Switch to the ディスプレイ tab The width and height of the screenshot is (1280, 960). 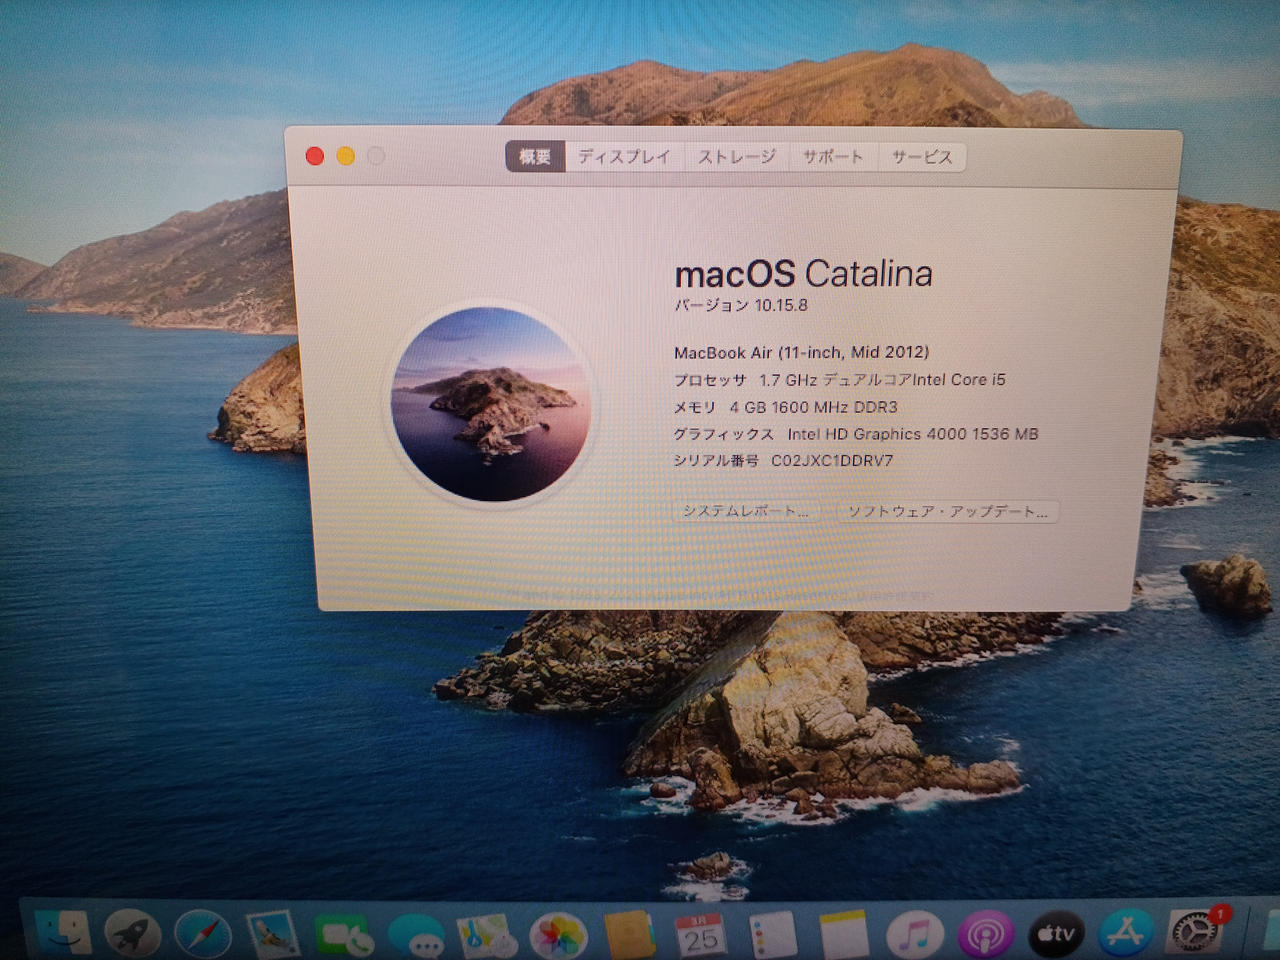624,157
